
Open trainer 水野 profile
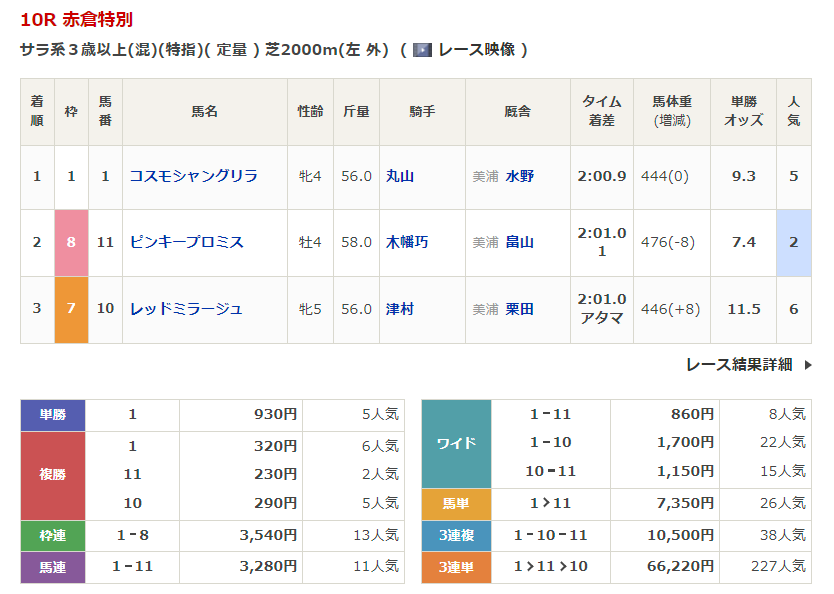519,176
